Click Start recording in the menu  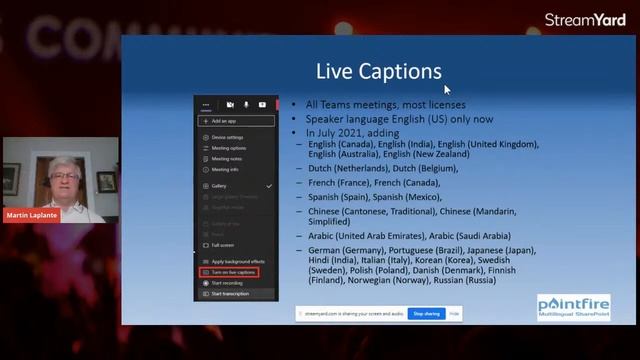pos(236,283)
